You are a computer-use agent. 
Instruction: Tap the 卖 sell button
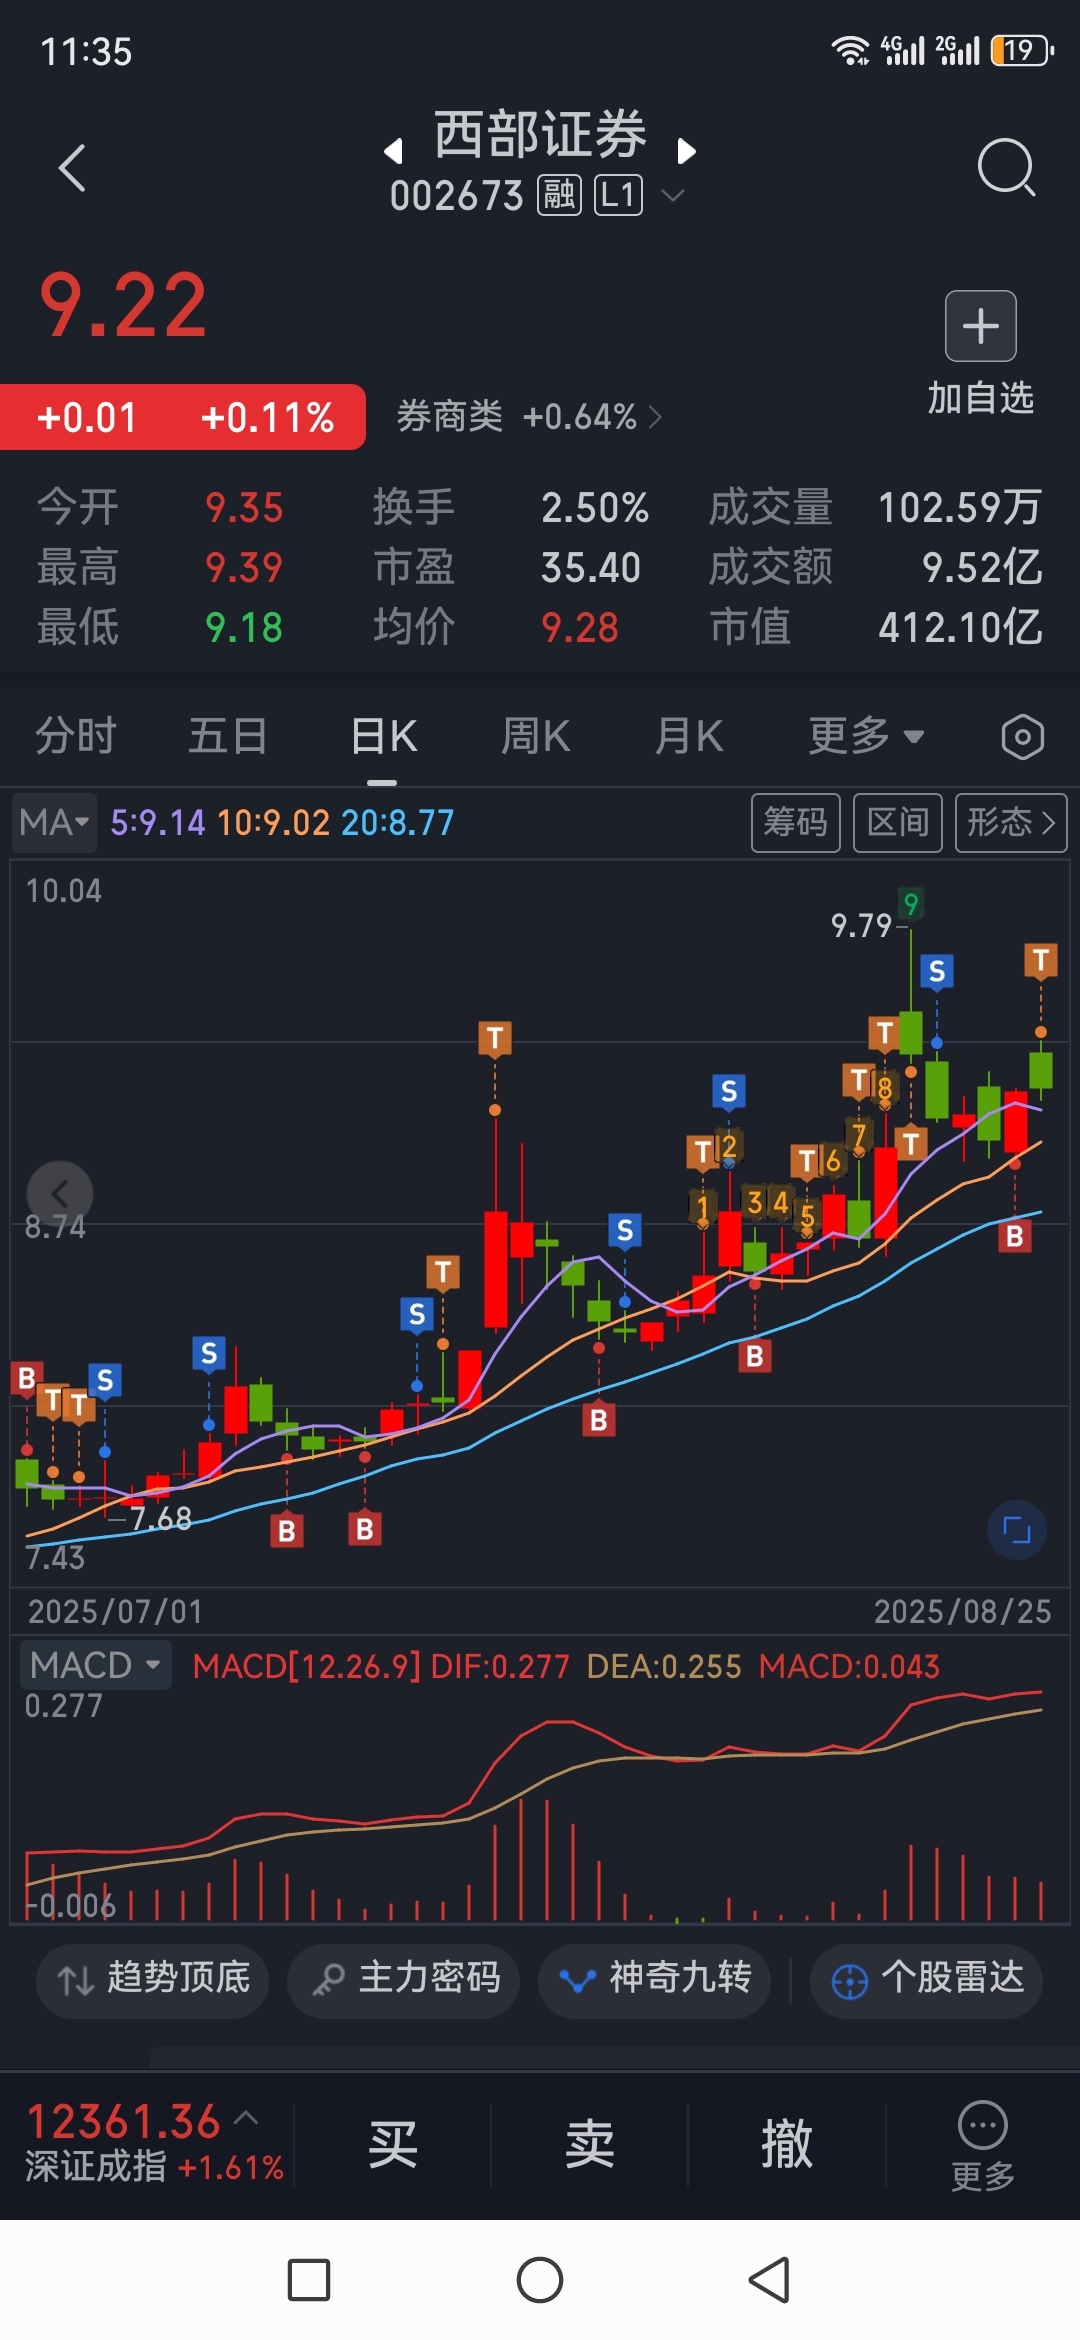tap(589, 2145)
